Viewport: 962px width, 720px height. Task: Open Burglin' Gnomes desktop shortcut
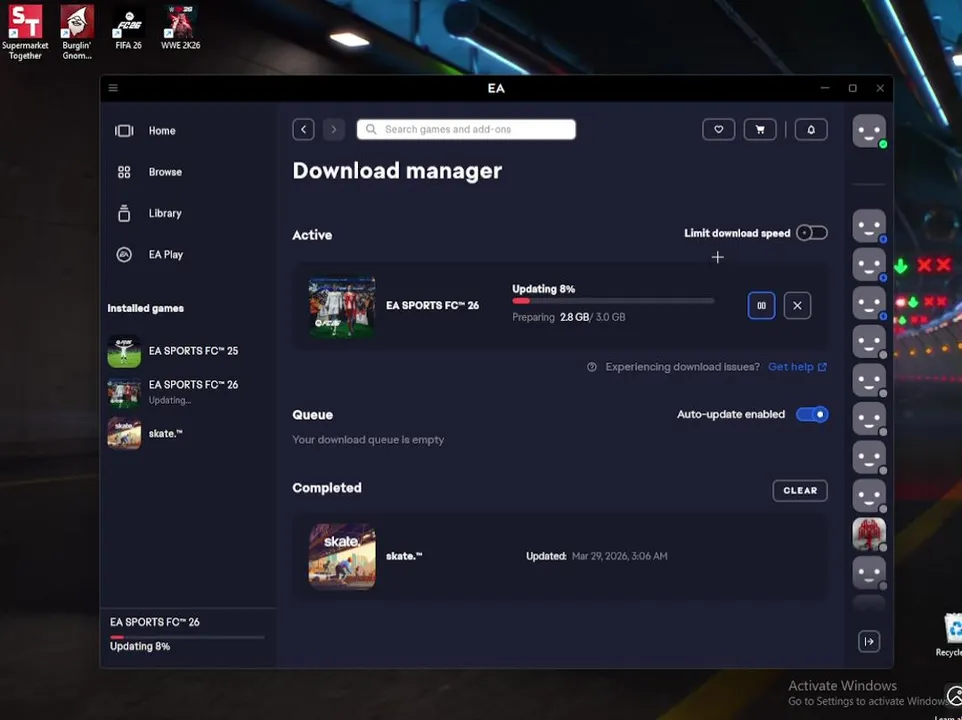(x=77, y=32)
